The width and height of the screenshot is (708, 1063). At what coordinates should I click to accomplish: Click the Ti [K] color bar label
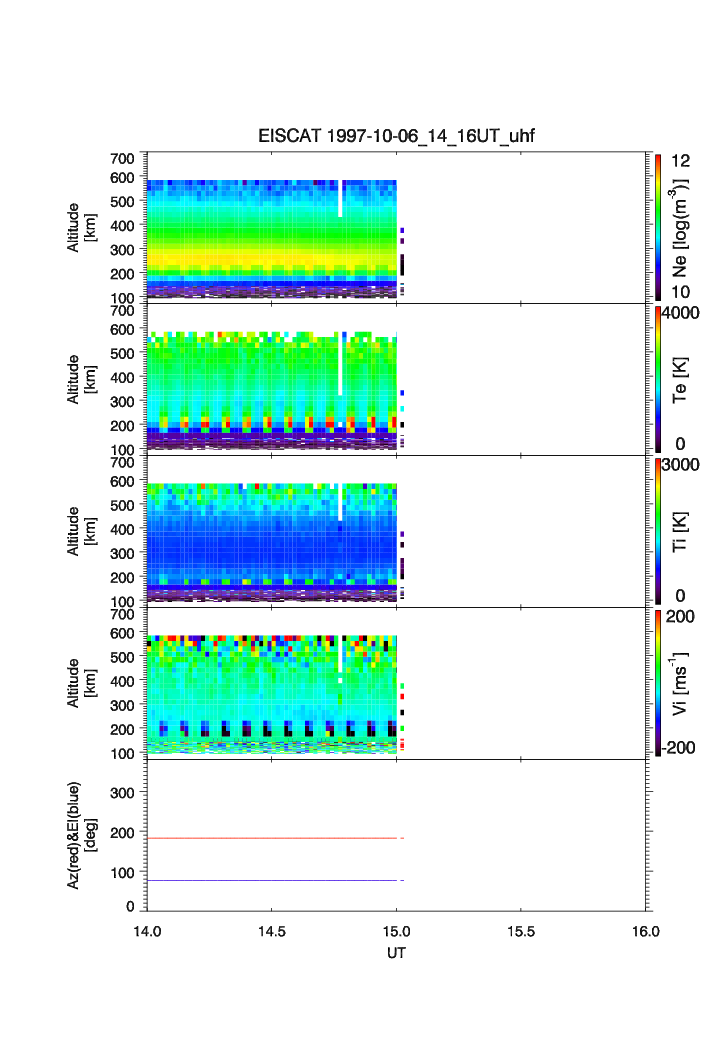point(680,532)
